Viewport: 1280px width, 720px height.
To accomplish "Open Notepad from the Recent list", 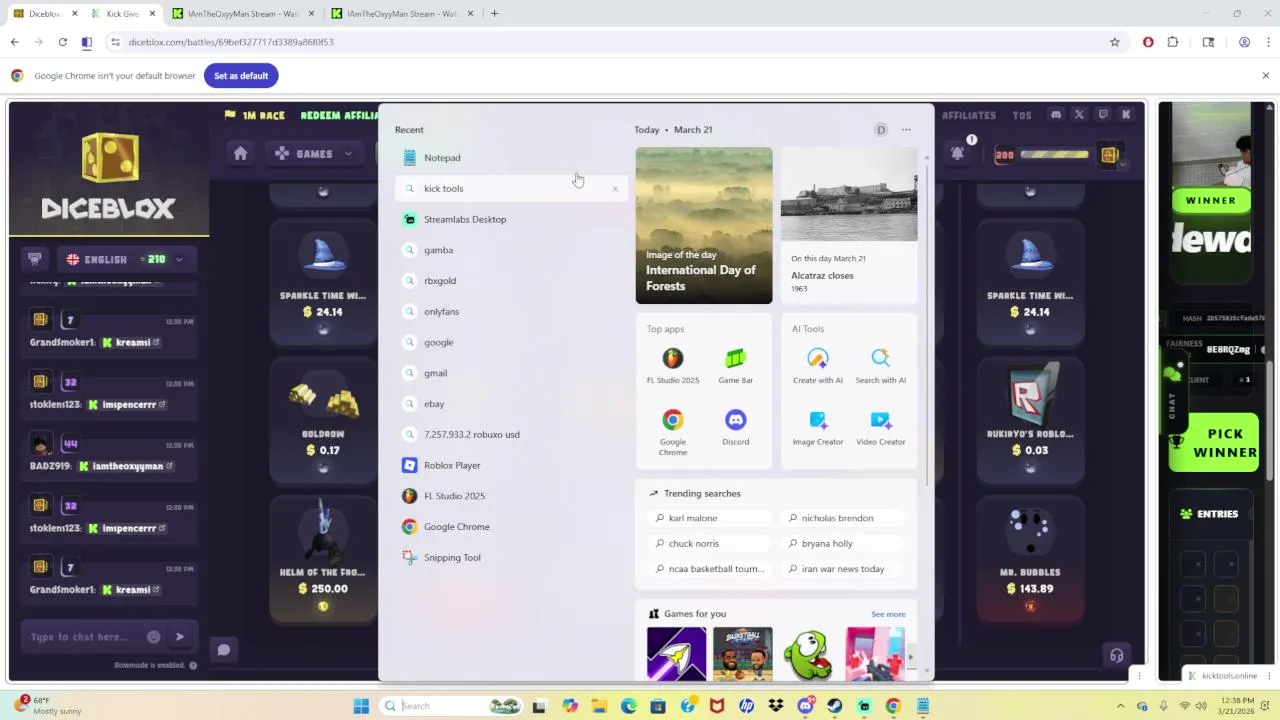I will click(510, 157).
